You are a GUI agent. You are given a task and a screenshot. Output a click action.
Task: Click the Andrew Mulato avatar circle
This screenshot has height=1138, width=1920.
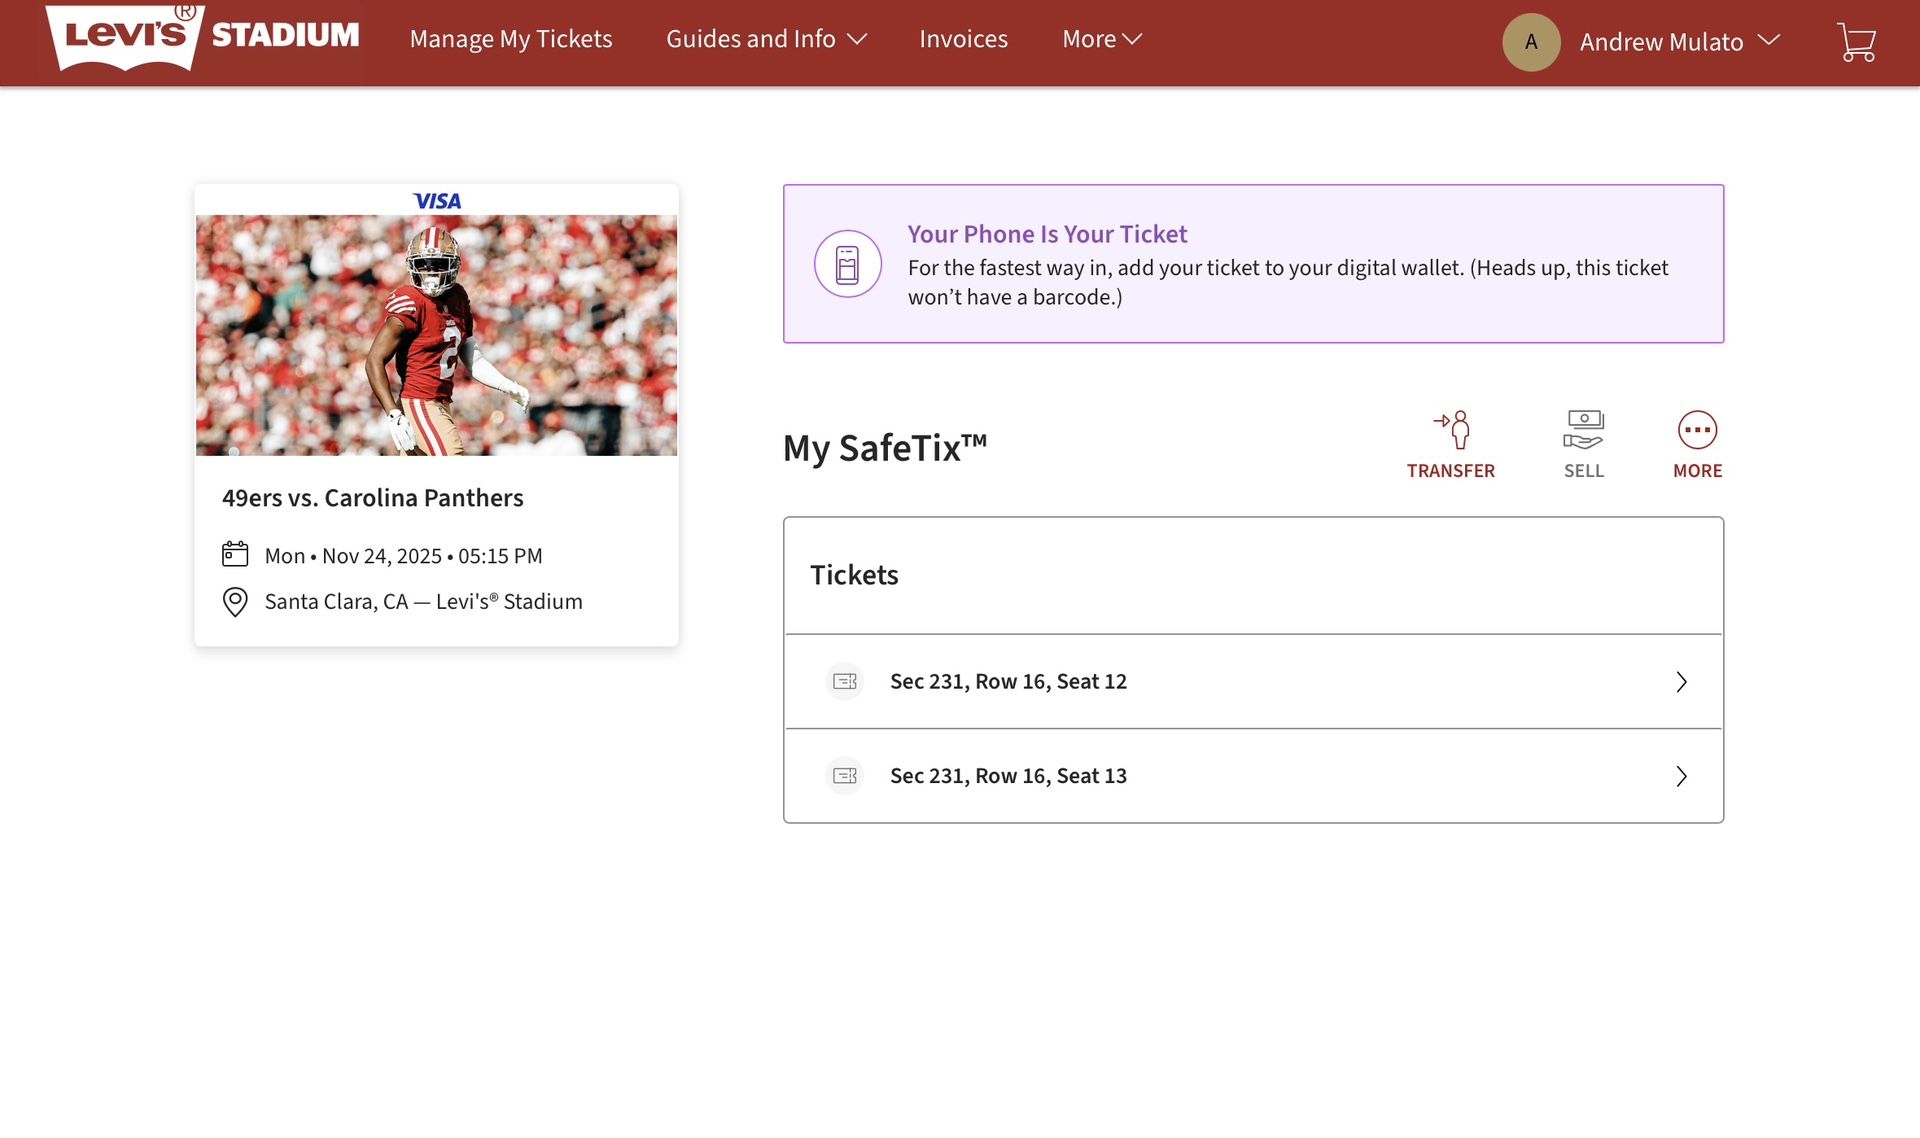coord(1531,42)
